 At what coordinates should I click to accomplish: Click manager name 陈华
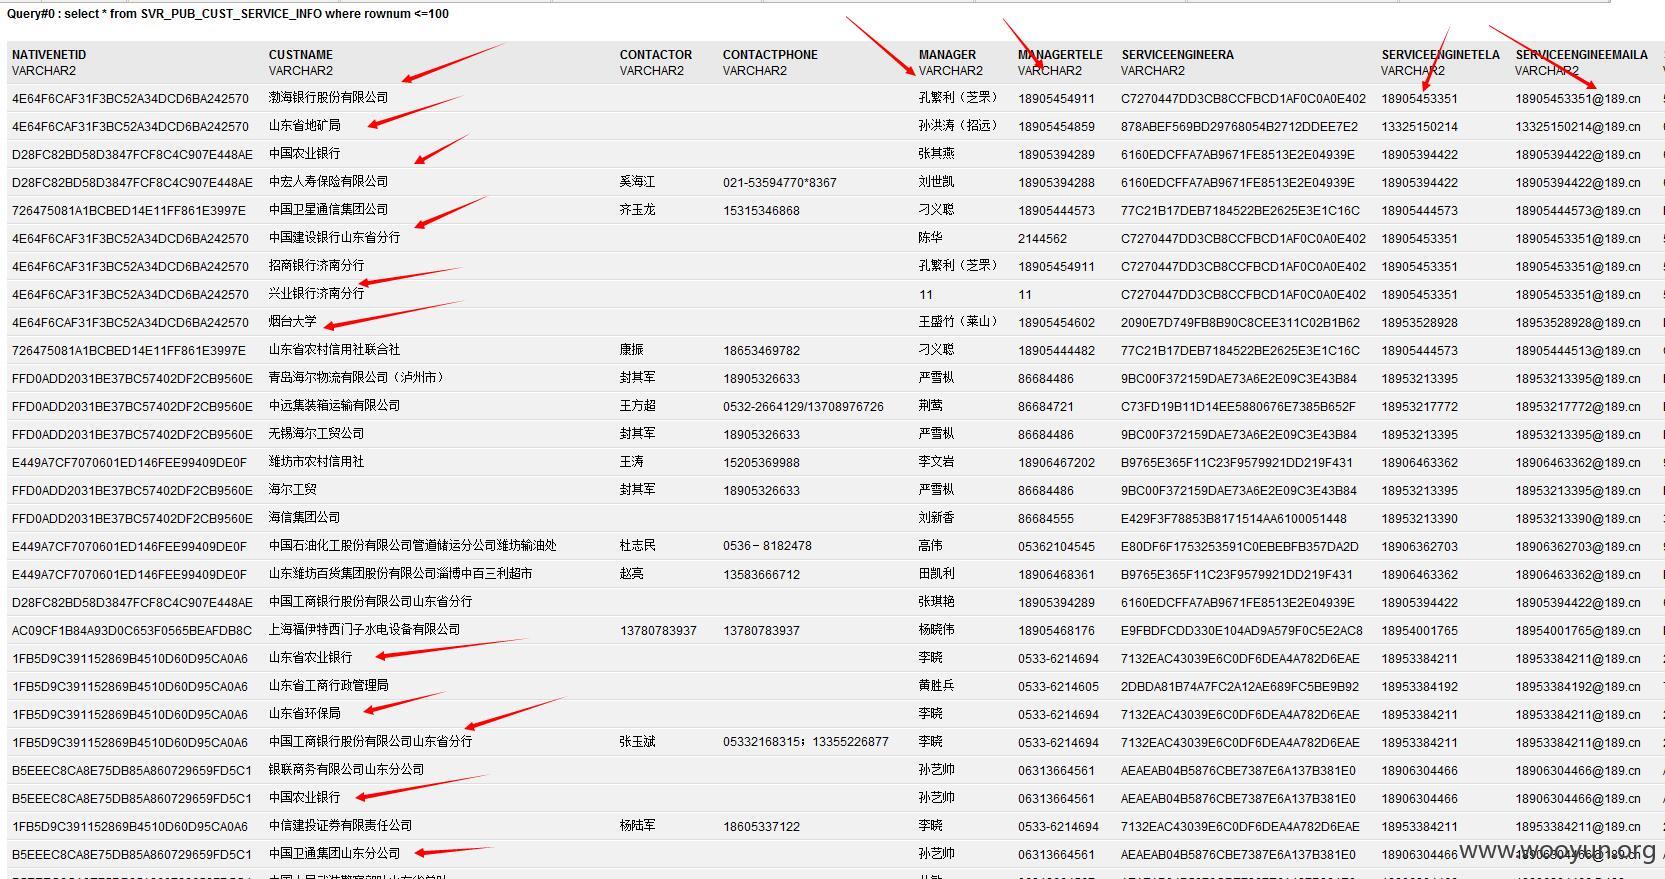tap(930, 237)
